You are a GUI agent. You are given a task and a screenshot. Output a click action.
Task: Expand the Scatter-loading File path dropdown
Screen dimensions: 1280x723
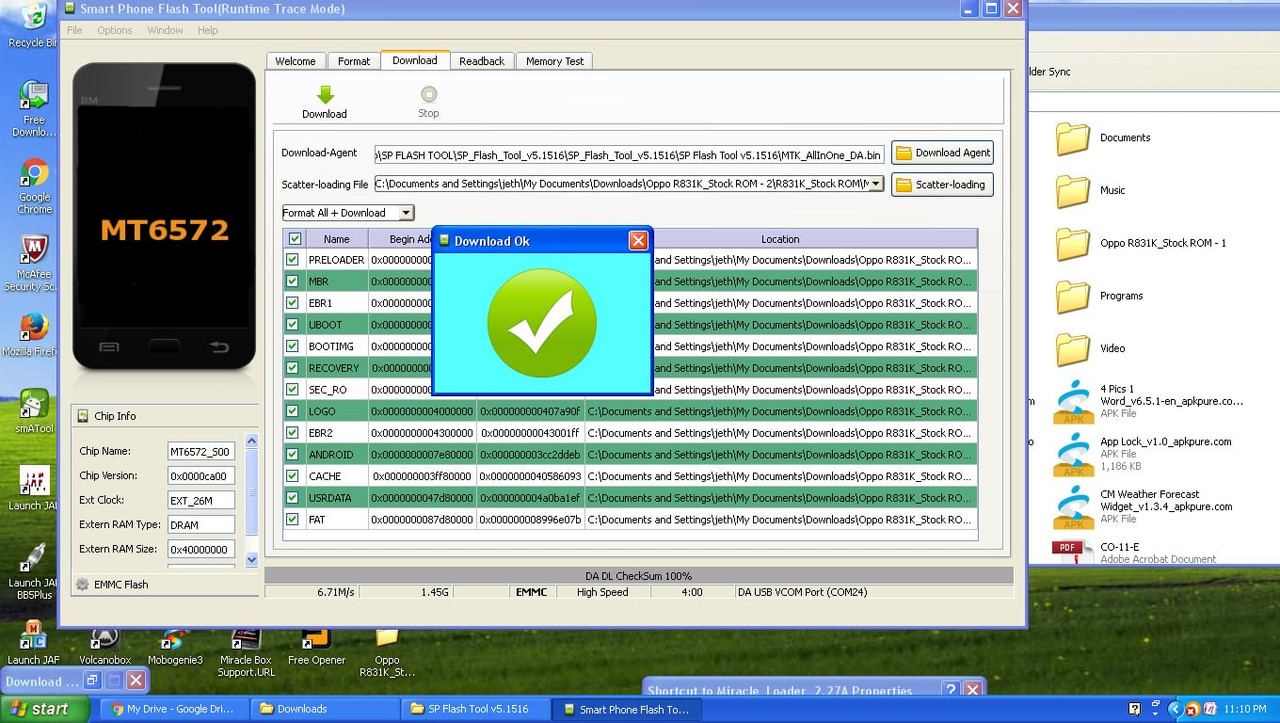tap(877, 184)
